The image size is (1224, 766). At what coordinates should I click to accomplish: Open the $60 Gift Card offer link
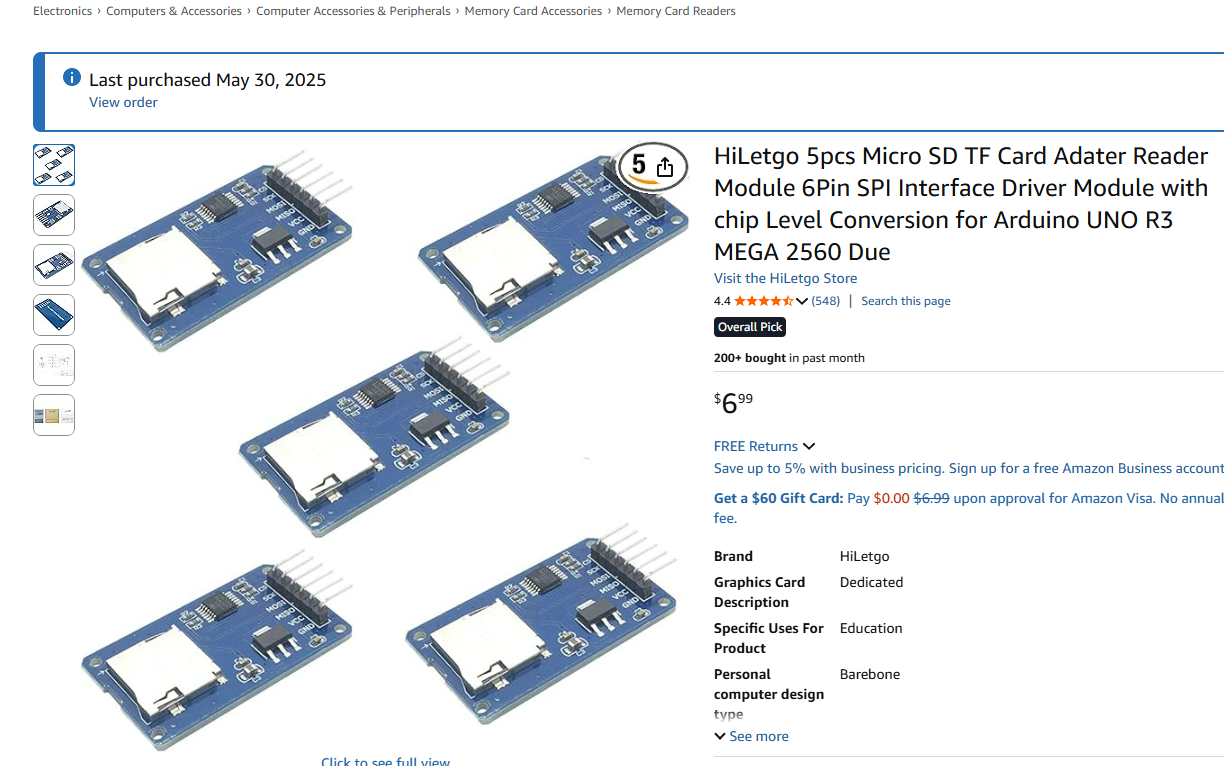(x=778, y=498)
